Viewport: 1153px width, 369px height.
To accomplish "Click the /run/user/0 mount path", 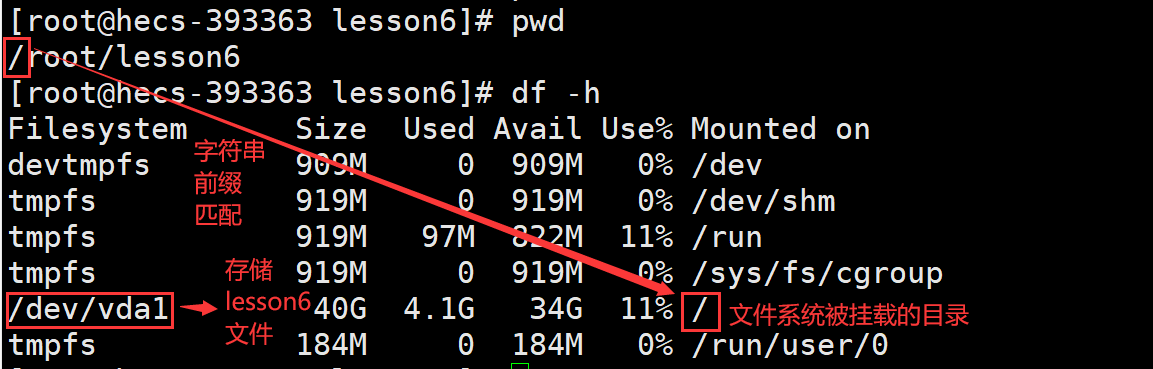I will 789,345.
